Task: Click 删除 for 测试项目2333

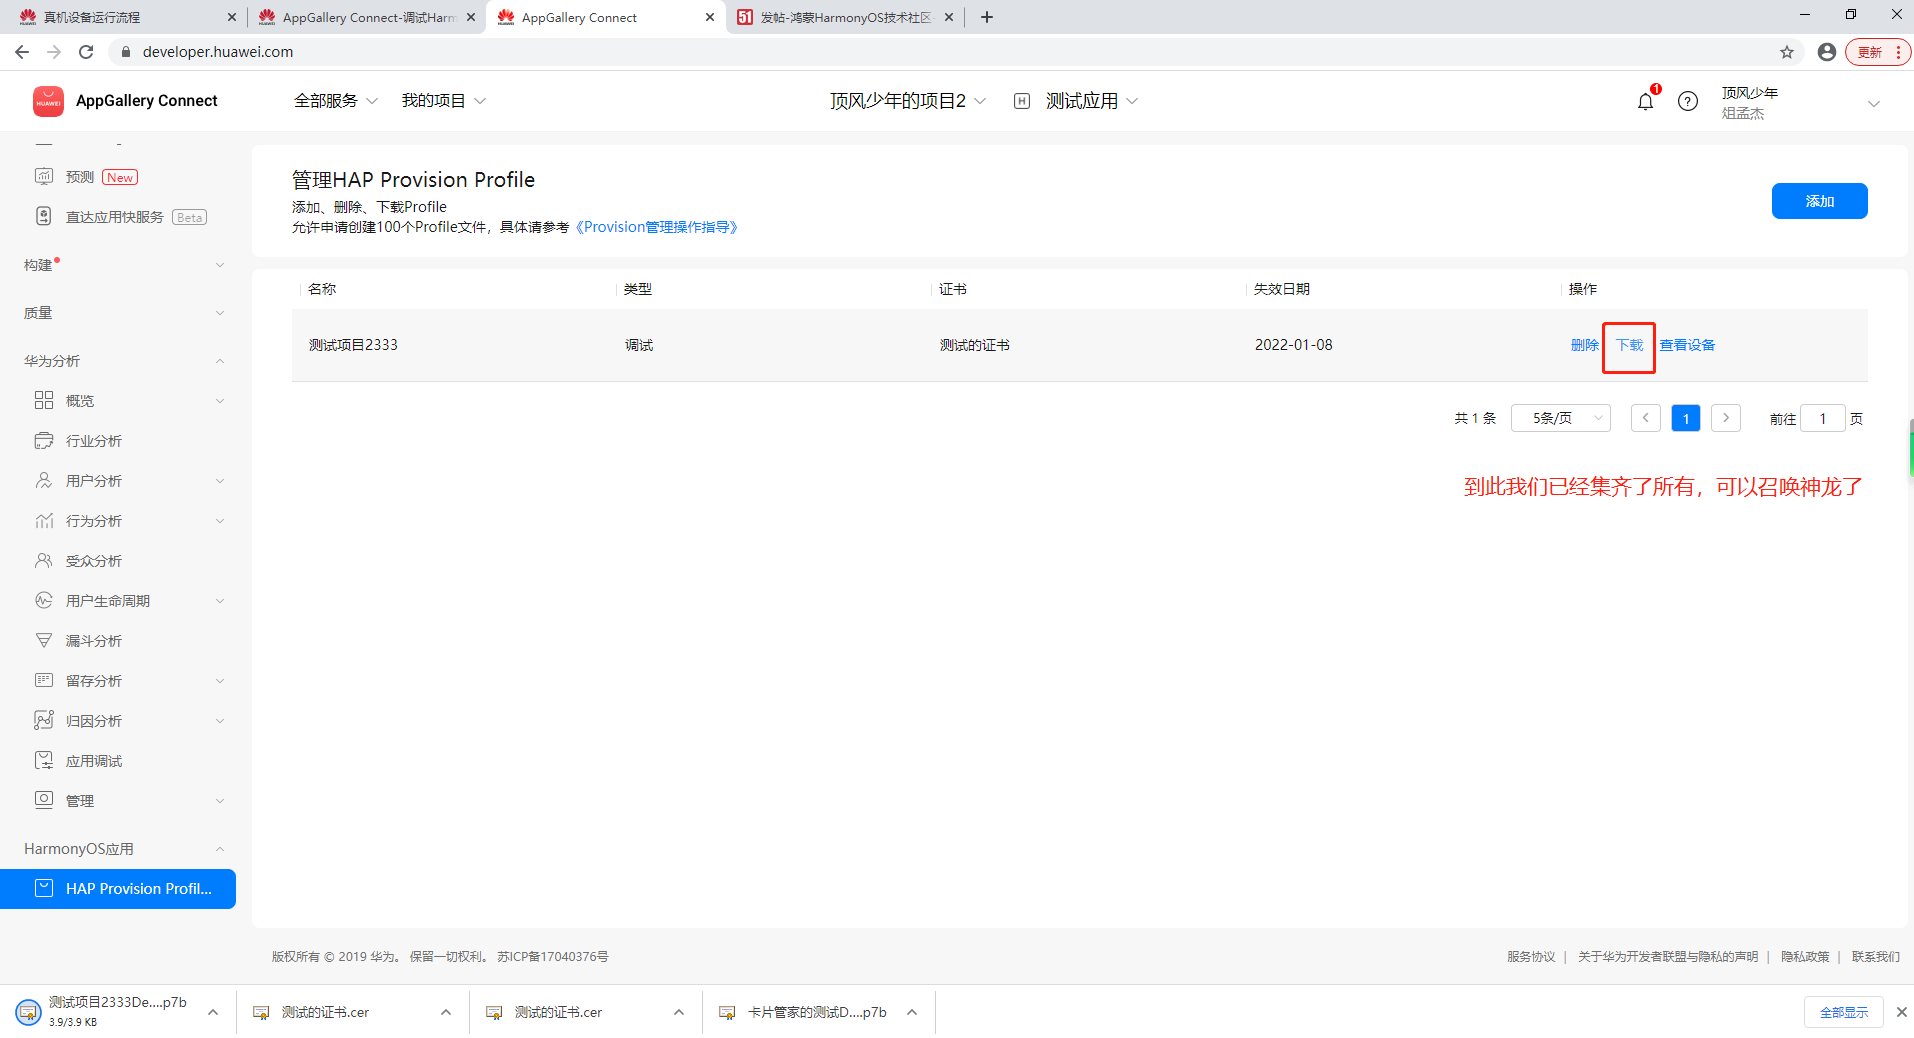Action: (x=1584, y=345)
